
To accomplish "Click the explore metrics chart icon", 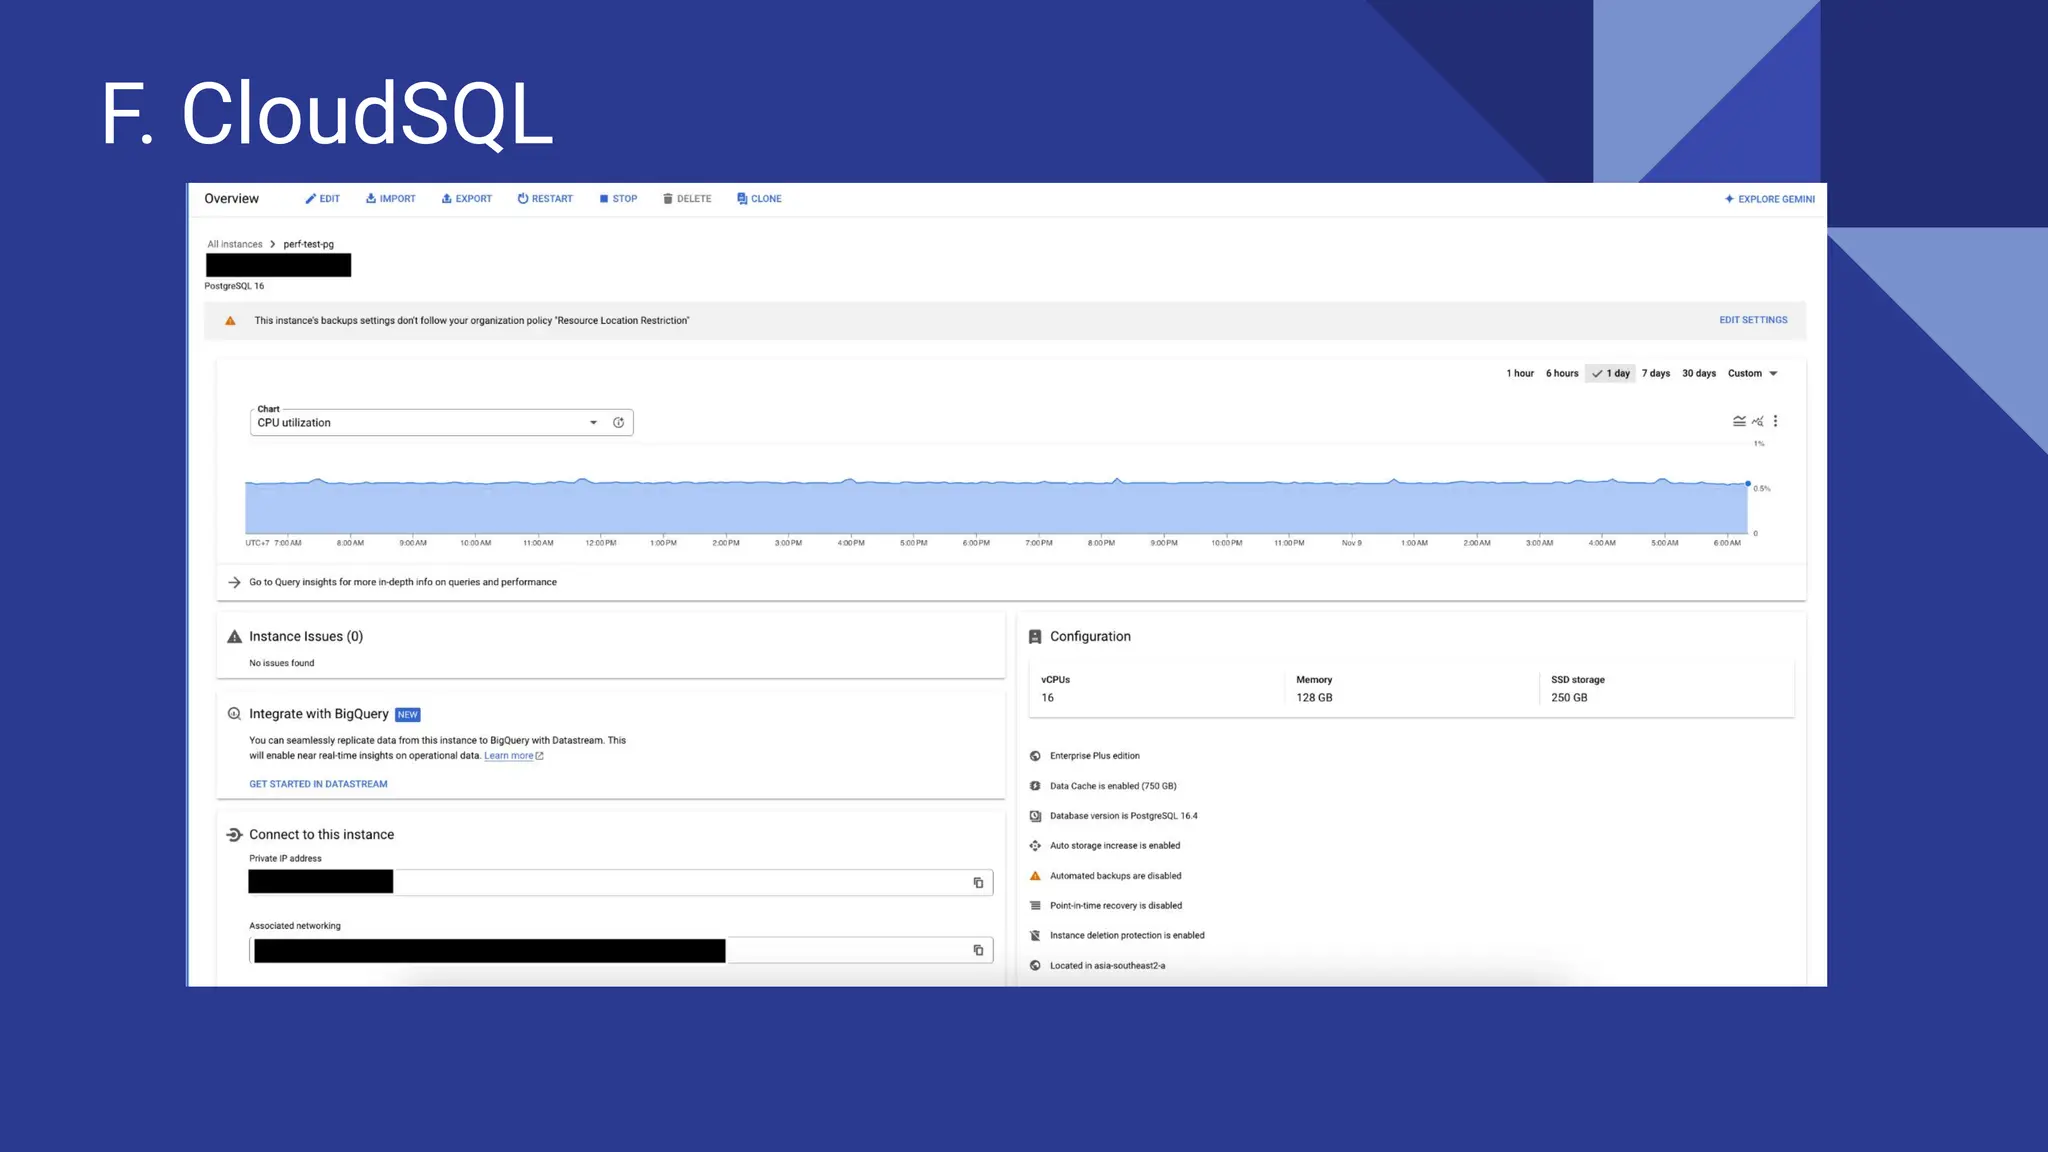I will pos(1757,421).
